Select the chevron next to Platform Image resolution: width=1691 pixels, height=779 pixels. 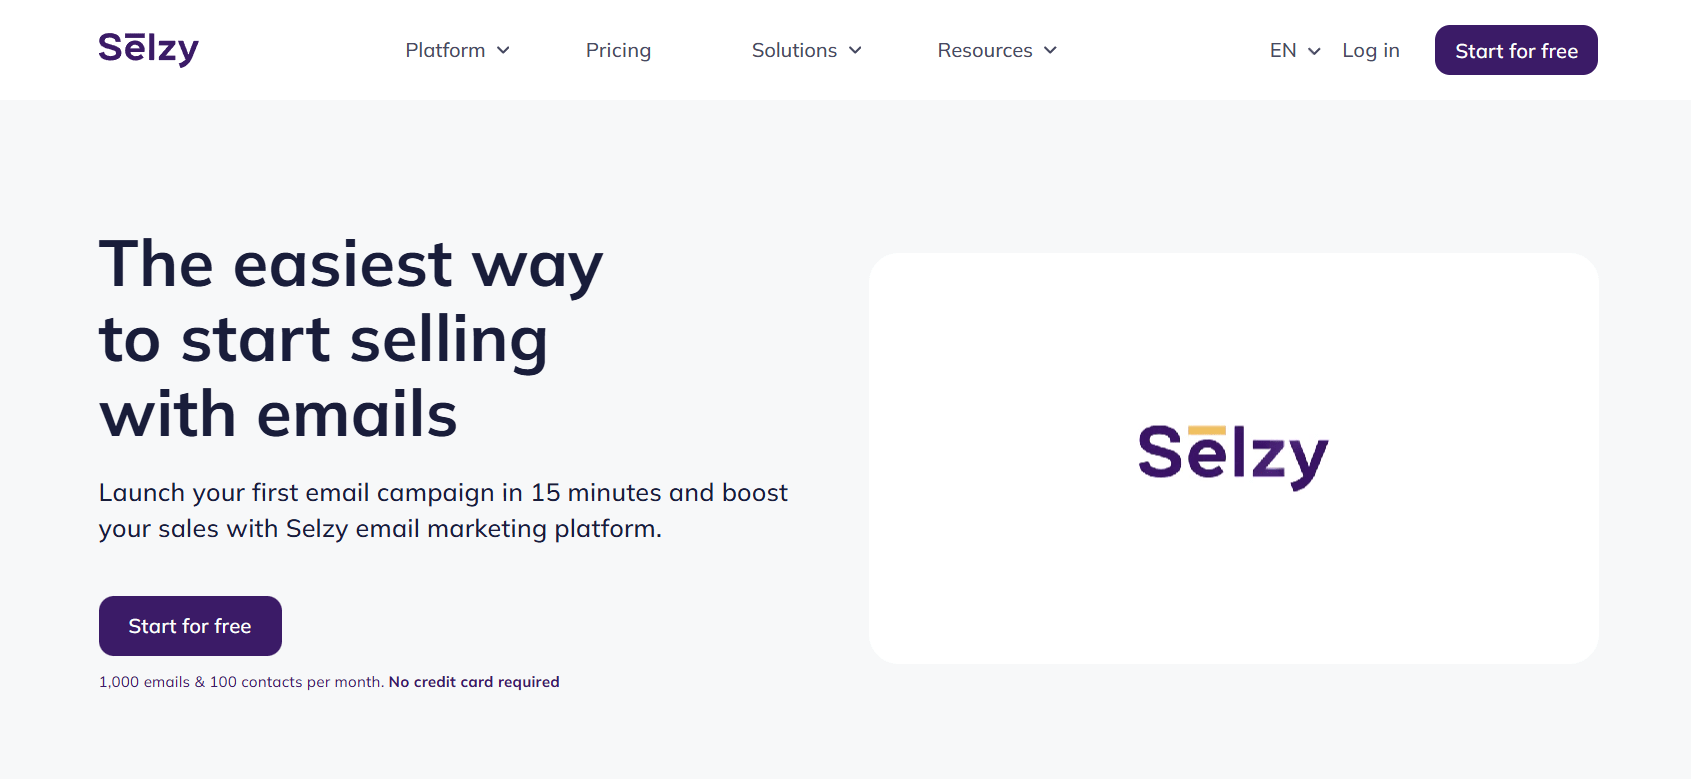pyautogui.click(x=505, y=50)
